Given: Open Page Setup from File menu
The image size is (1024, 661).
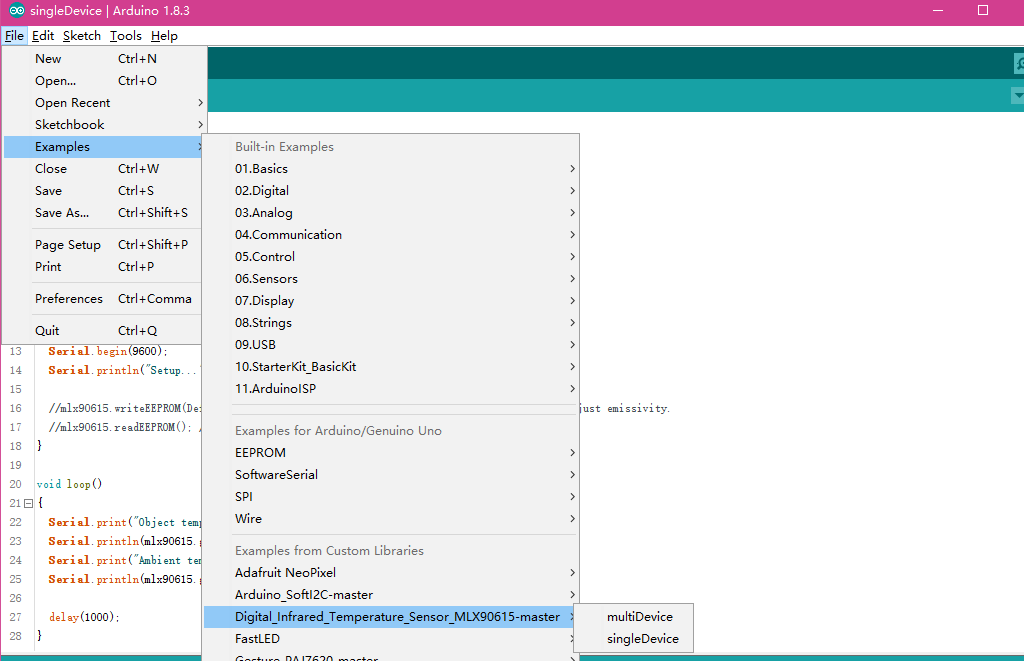Looking at the screenshot, I should [x=103, y=245].
